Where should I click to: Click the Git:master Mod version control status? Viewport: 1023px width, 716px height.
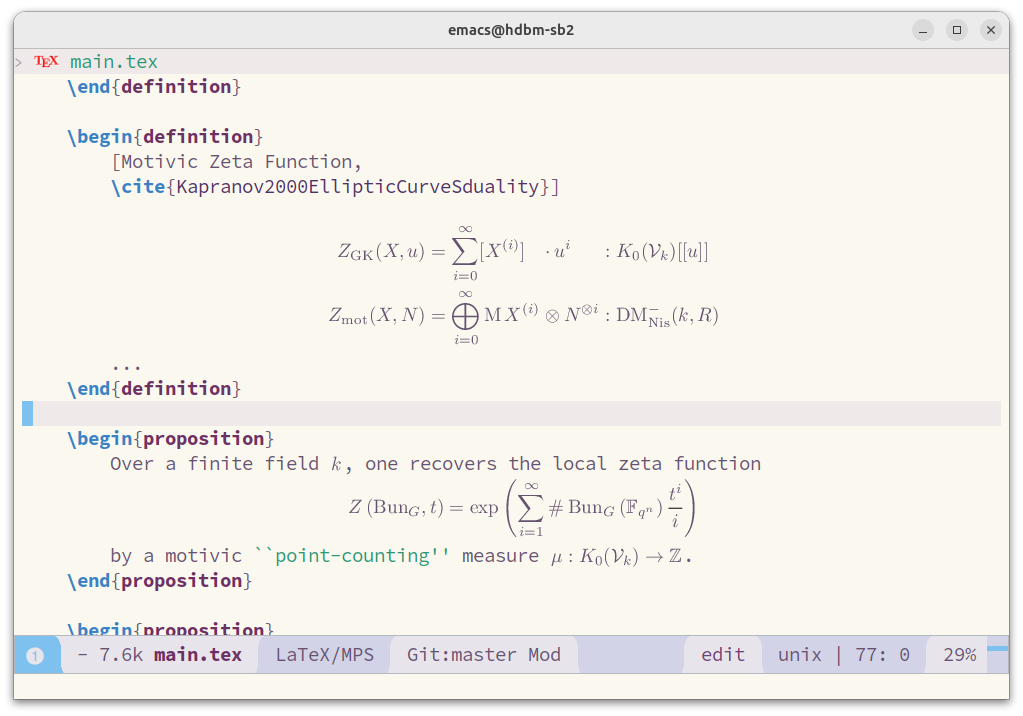pyautogui.click(x=483, y=654)
